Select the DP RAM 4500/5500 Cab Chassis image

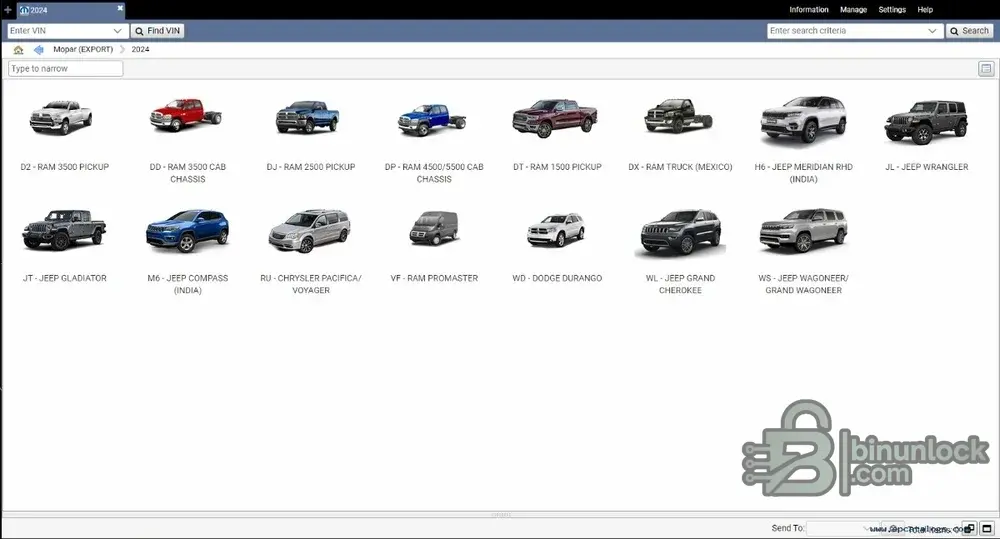[432, 120]
